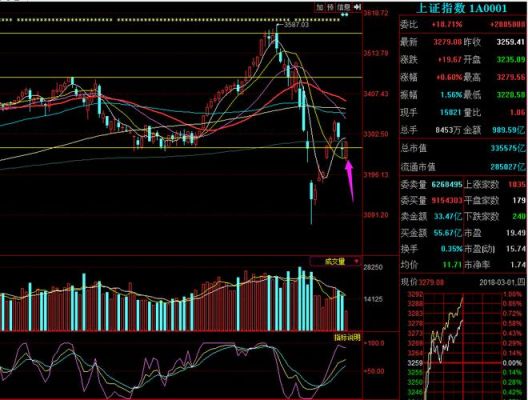This screenshot has height=400, width=528.
Task: Click the 上涨家数 1035 count
Action: [516, 185]
